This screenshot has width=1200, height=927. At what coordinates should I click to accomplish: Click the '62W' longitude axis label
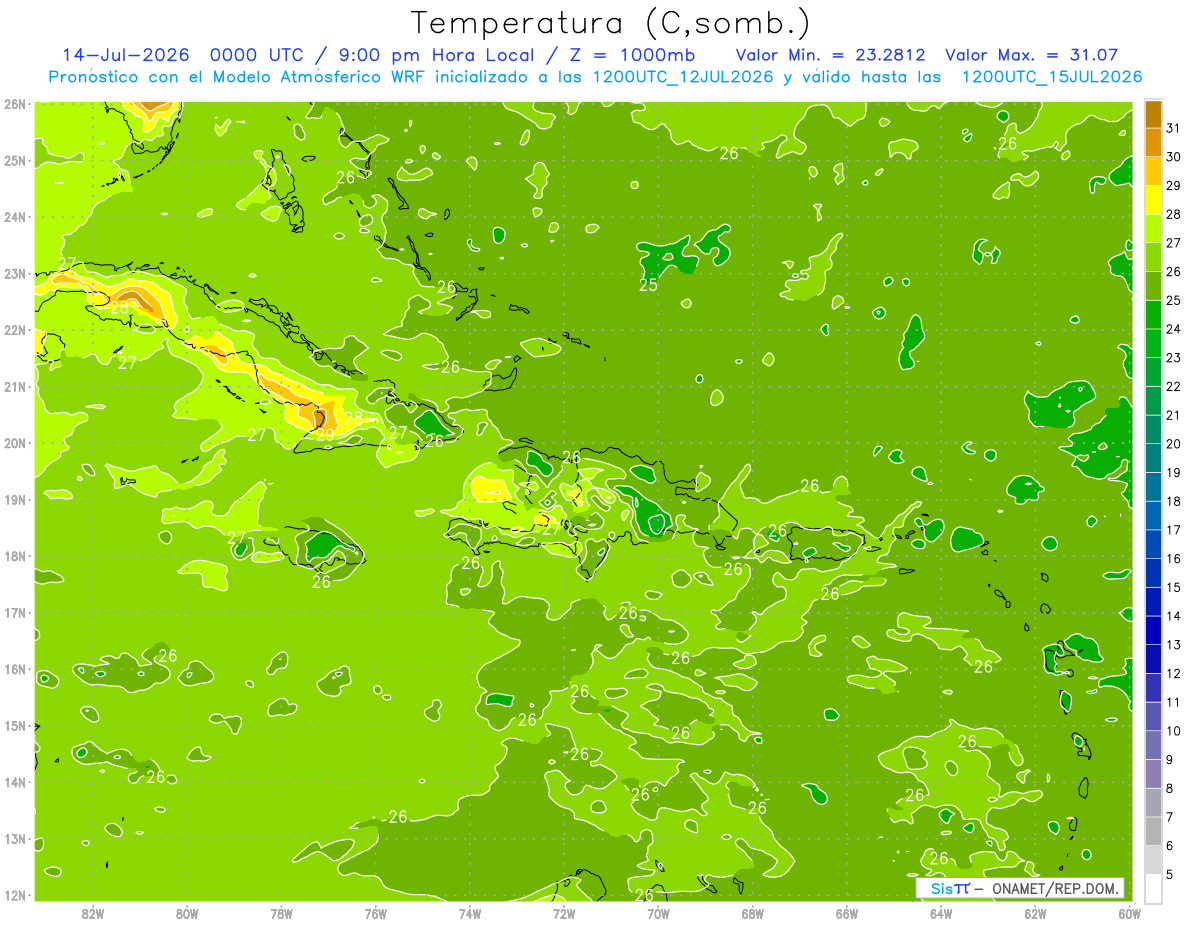coord(1036,913)
